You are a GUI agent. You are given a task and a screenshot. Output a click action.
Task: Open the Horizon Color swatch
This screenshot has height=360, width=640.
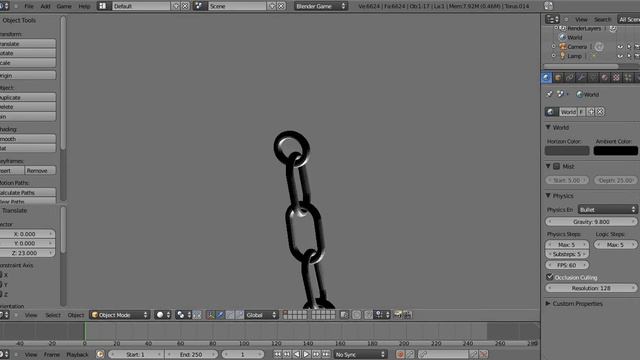(567, 151)
